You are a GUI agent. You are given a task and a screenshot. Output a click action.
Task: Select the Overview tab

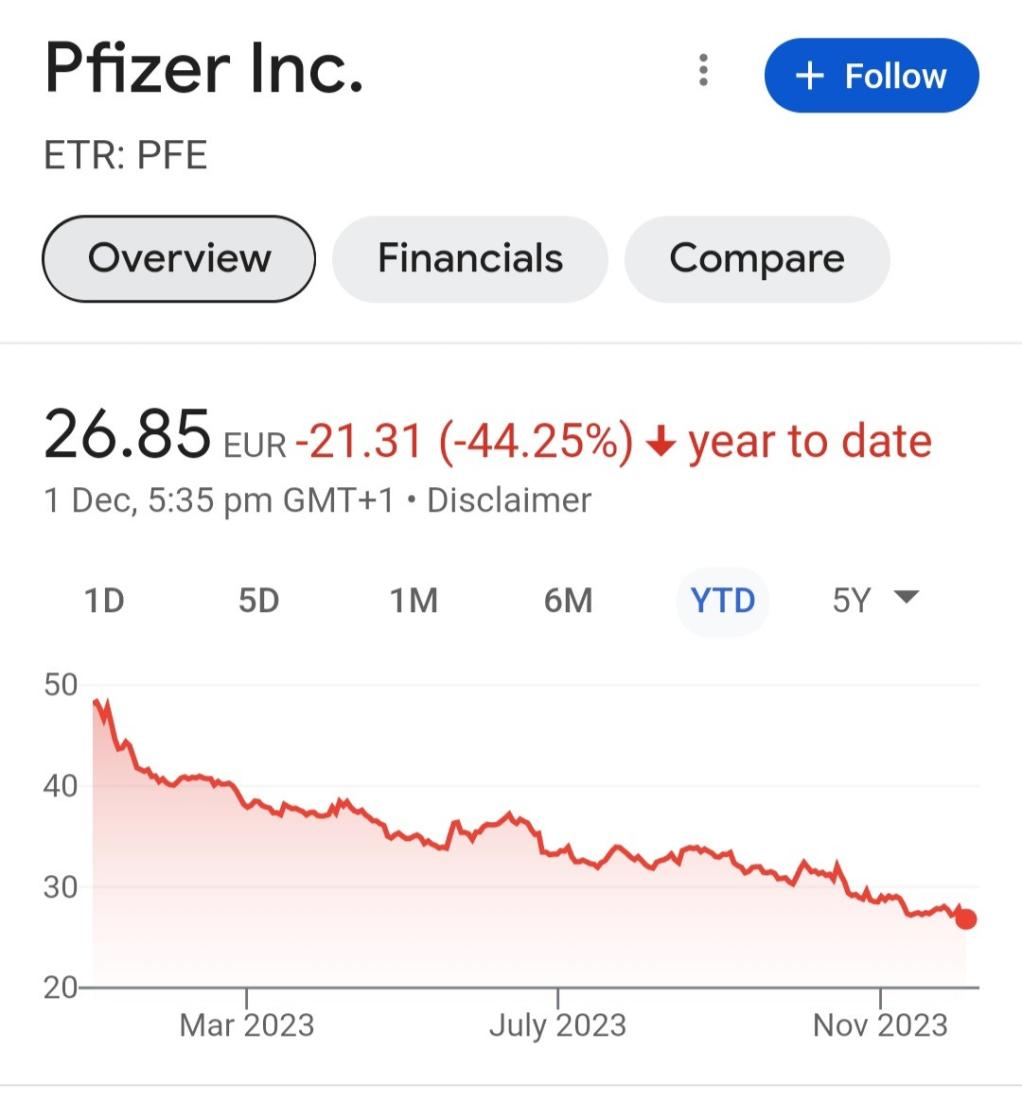pyautogui.click(x=179, y=258)
